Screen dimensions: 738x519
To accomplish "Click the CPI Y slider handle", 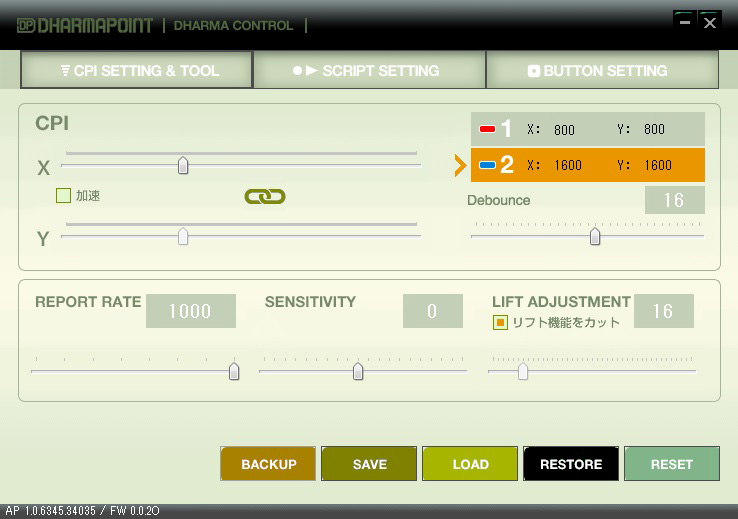I will click(x=183, y=236).
